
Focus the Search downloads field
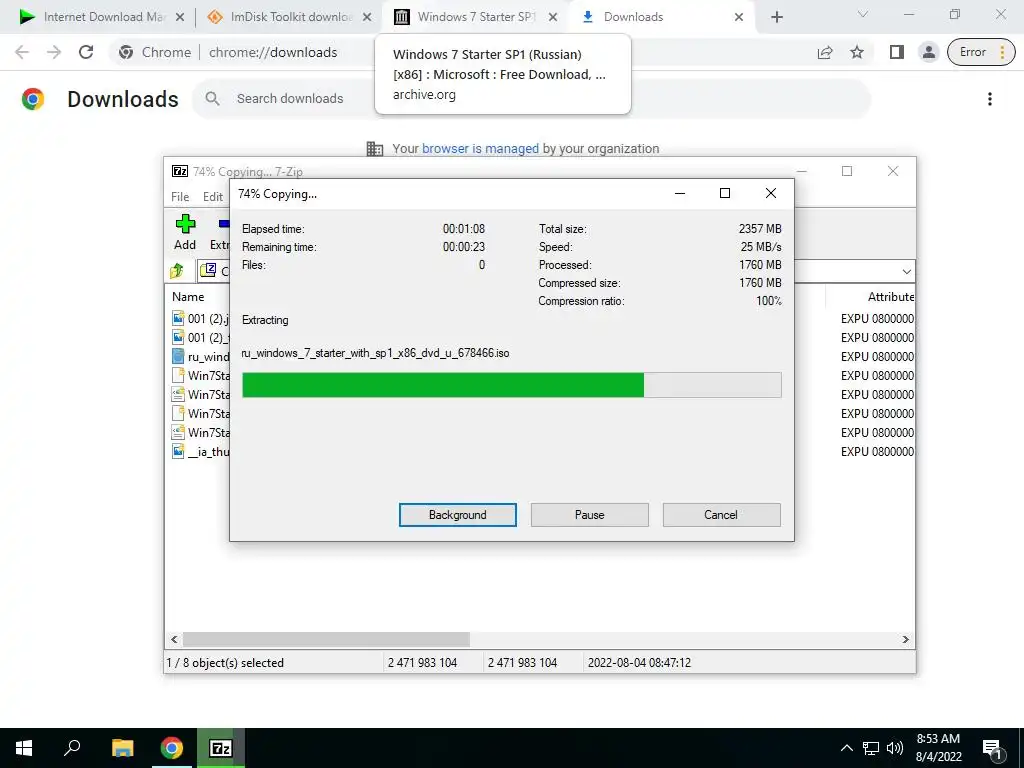tap(531, 99)
